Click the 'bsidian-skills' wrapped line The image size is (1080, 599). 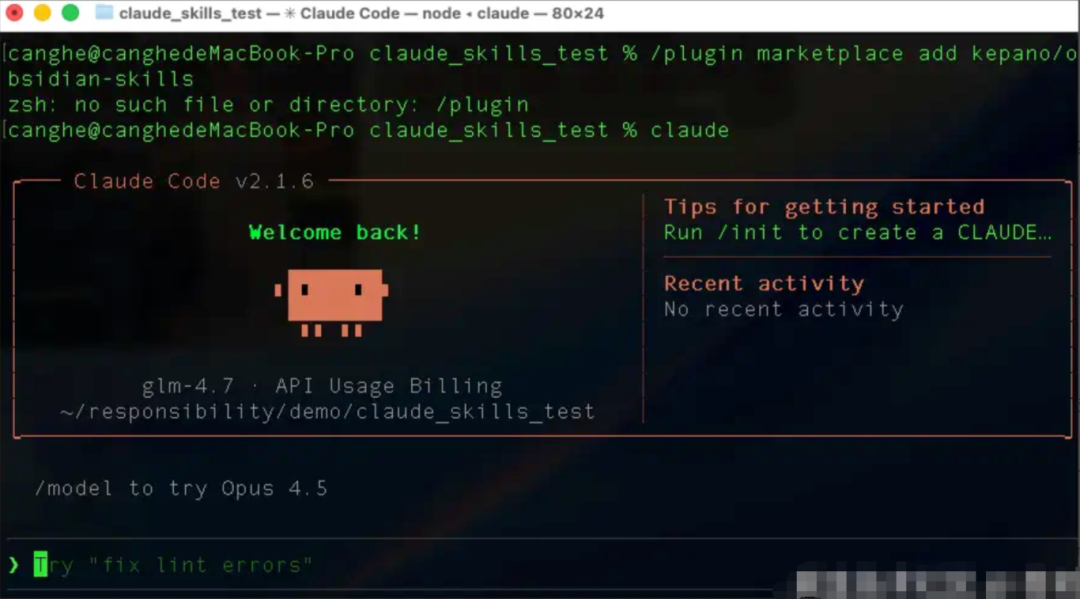point(101,79)
